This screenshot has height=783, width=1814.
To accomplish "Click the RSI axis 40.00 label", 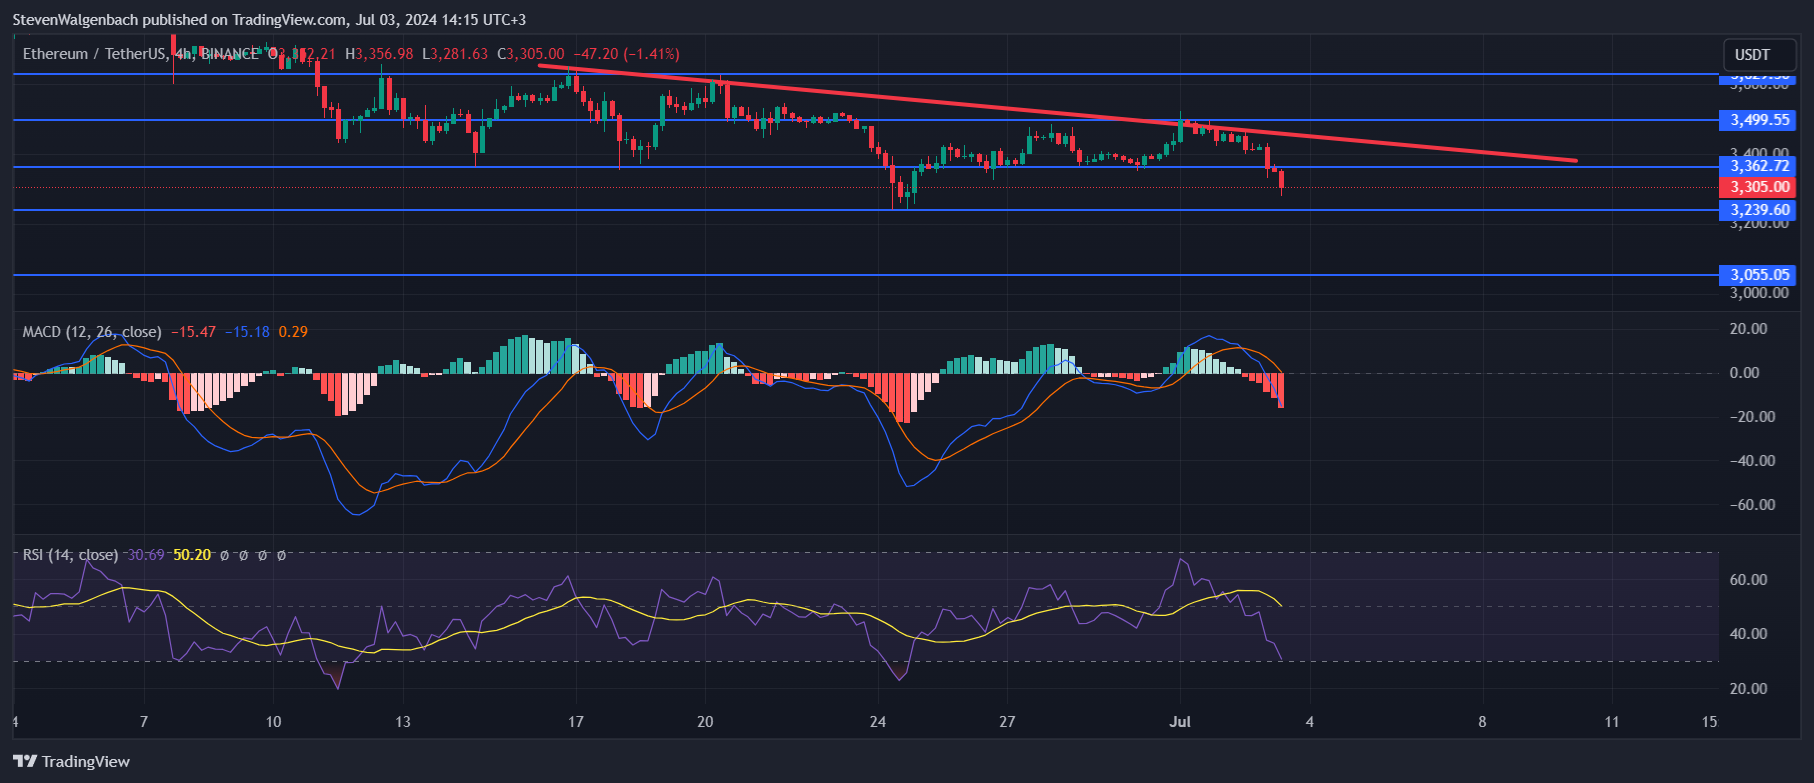I will tap(1748, 634).
